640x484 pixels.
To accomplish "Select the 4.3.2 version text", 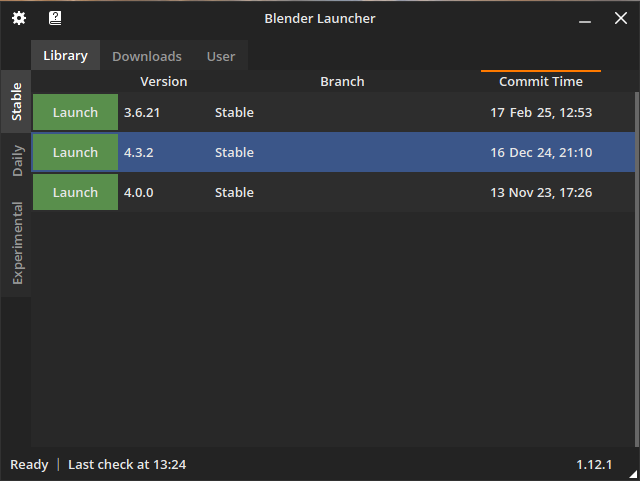I will 139,153.
